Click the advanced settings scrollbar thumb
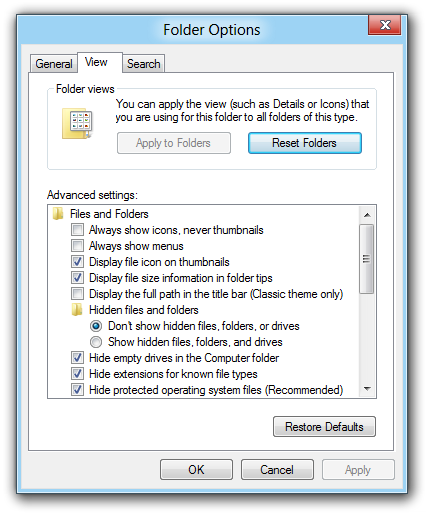Screen dimensions: 428x514 click(x=367, y=259)
